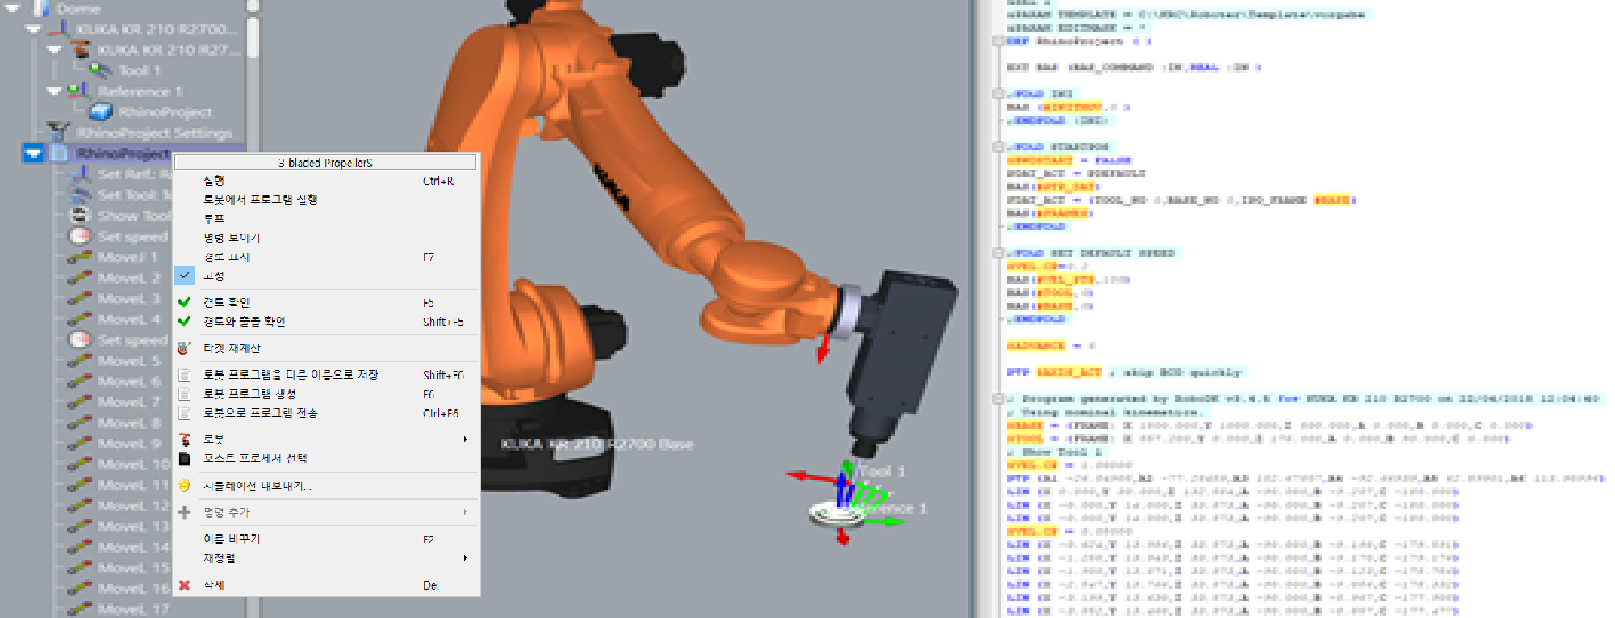The width and height of the screenshot is (1615, 618).
Task: Select MoveL 17 in program tree
Action: coord(134,609)
